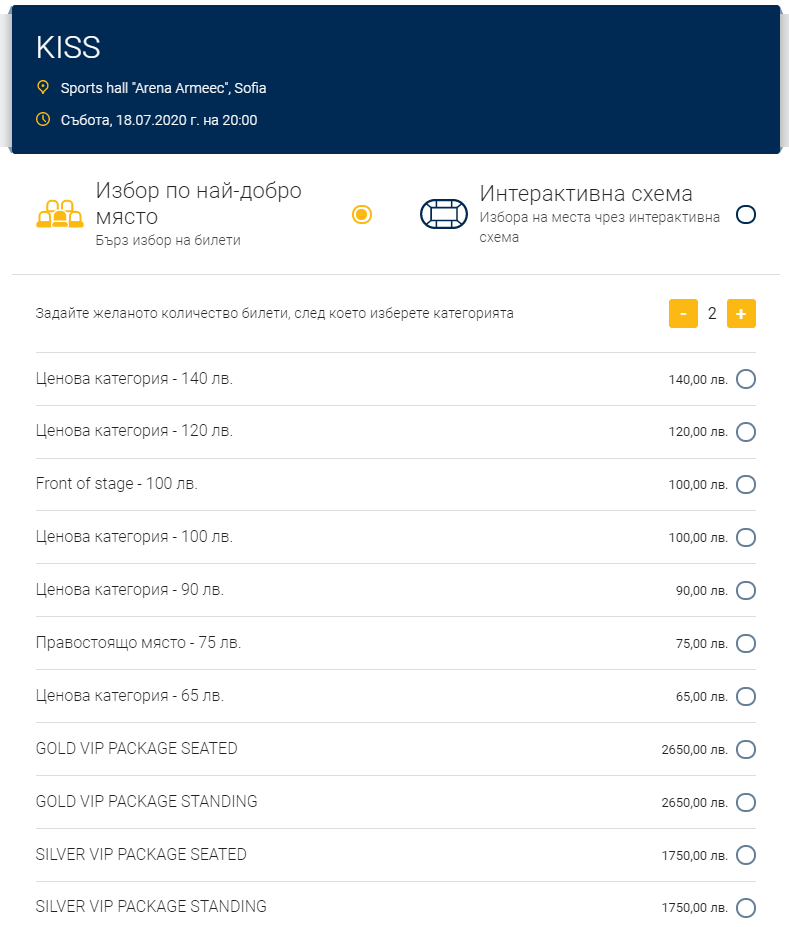
Task: Click the Интерактивна схема heading
Action: click(586, 193)
